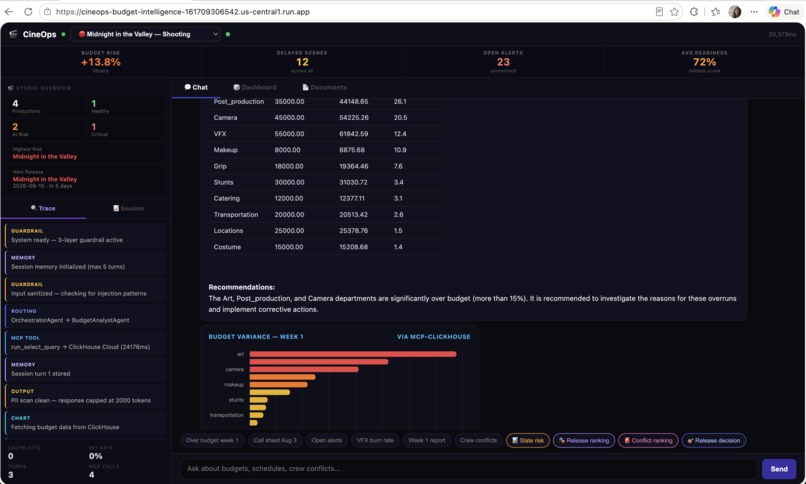Image resolution: width=806 pixels, height=484 pixels.
Task: Click the camera bar in the variance chart
Action: pyautogui.click(x=304, y=369)
